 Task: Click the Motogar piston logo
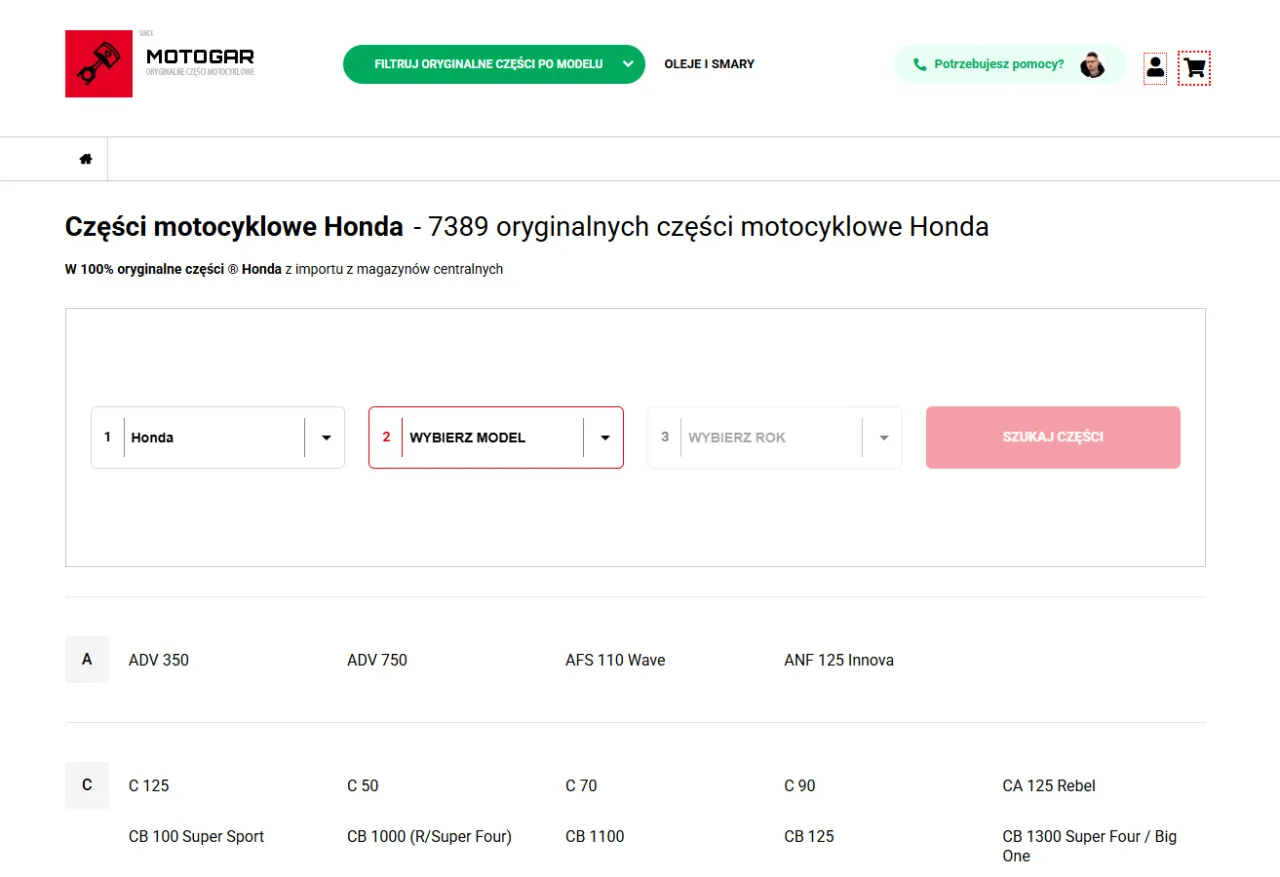click(x=97, y=63)
